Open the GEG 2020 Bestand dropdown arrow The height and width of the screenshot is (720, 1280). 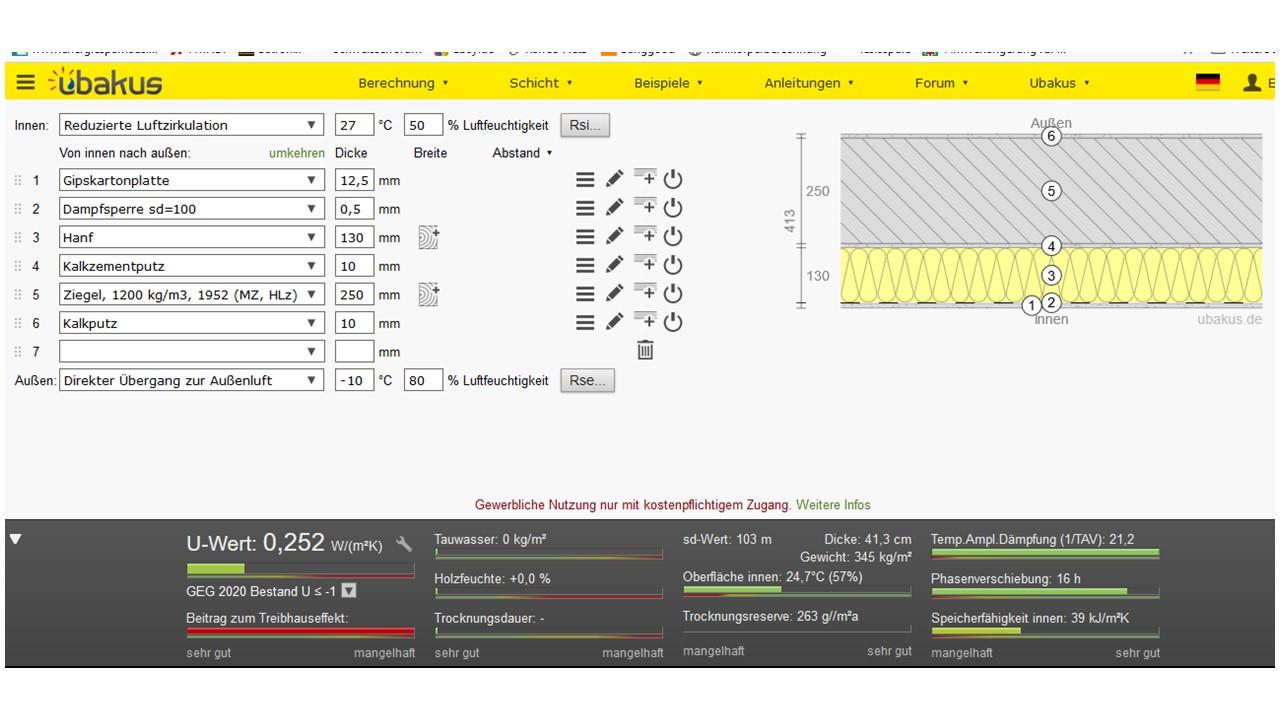point(348,591)
